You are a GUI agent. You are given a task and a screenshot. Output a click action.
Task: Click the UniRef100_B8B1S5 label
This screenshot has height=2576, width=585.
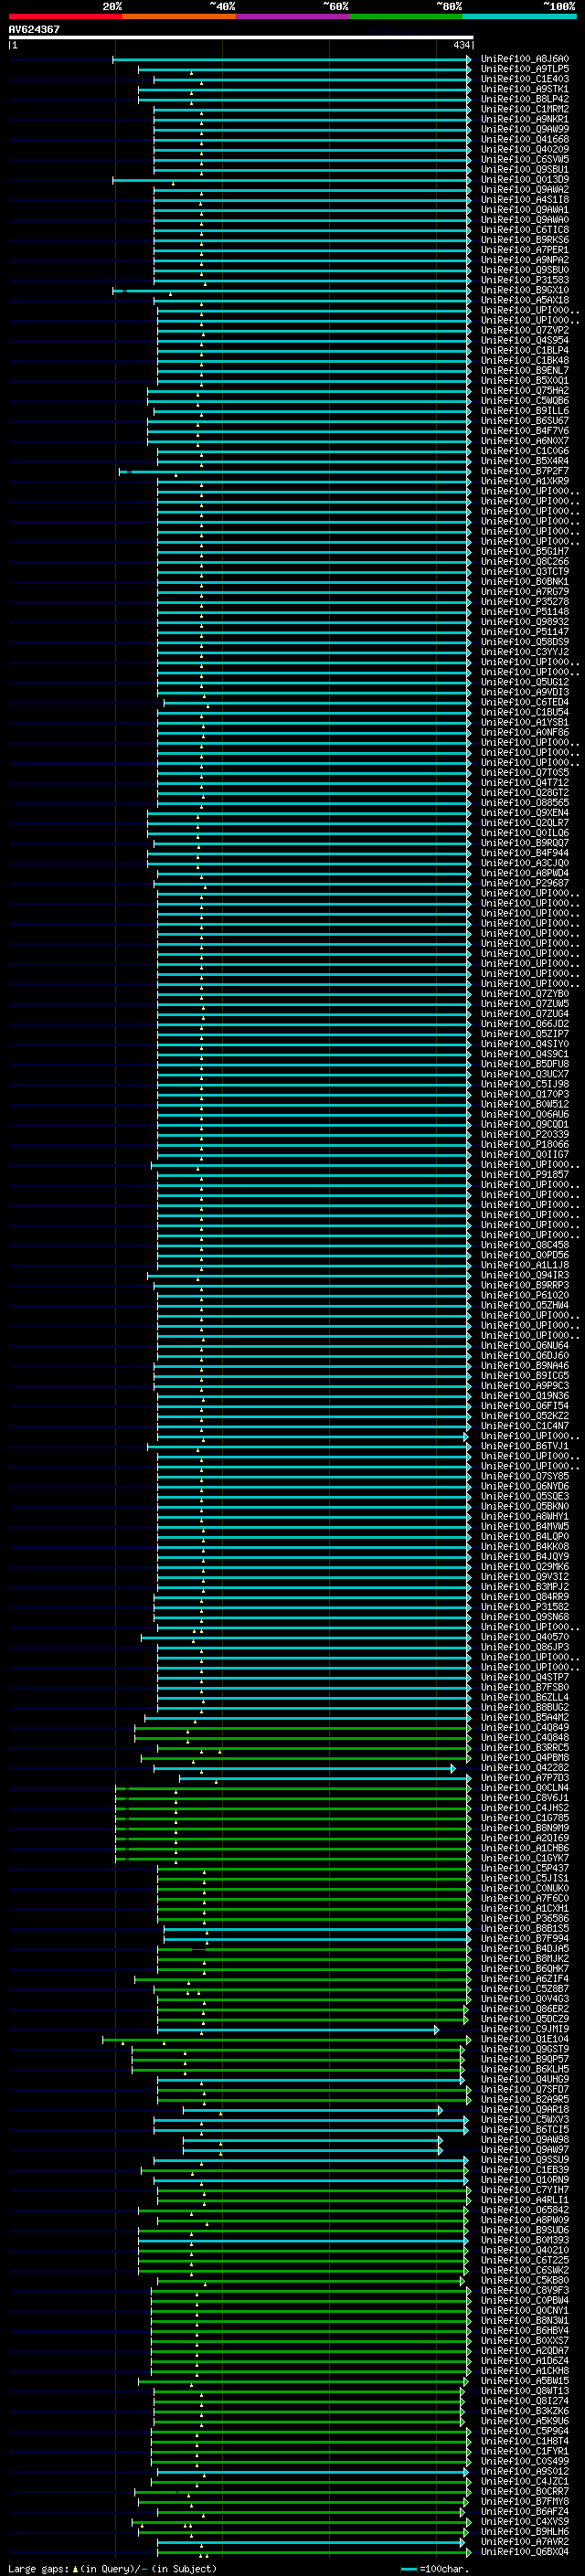point(524,1928)
